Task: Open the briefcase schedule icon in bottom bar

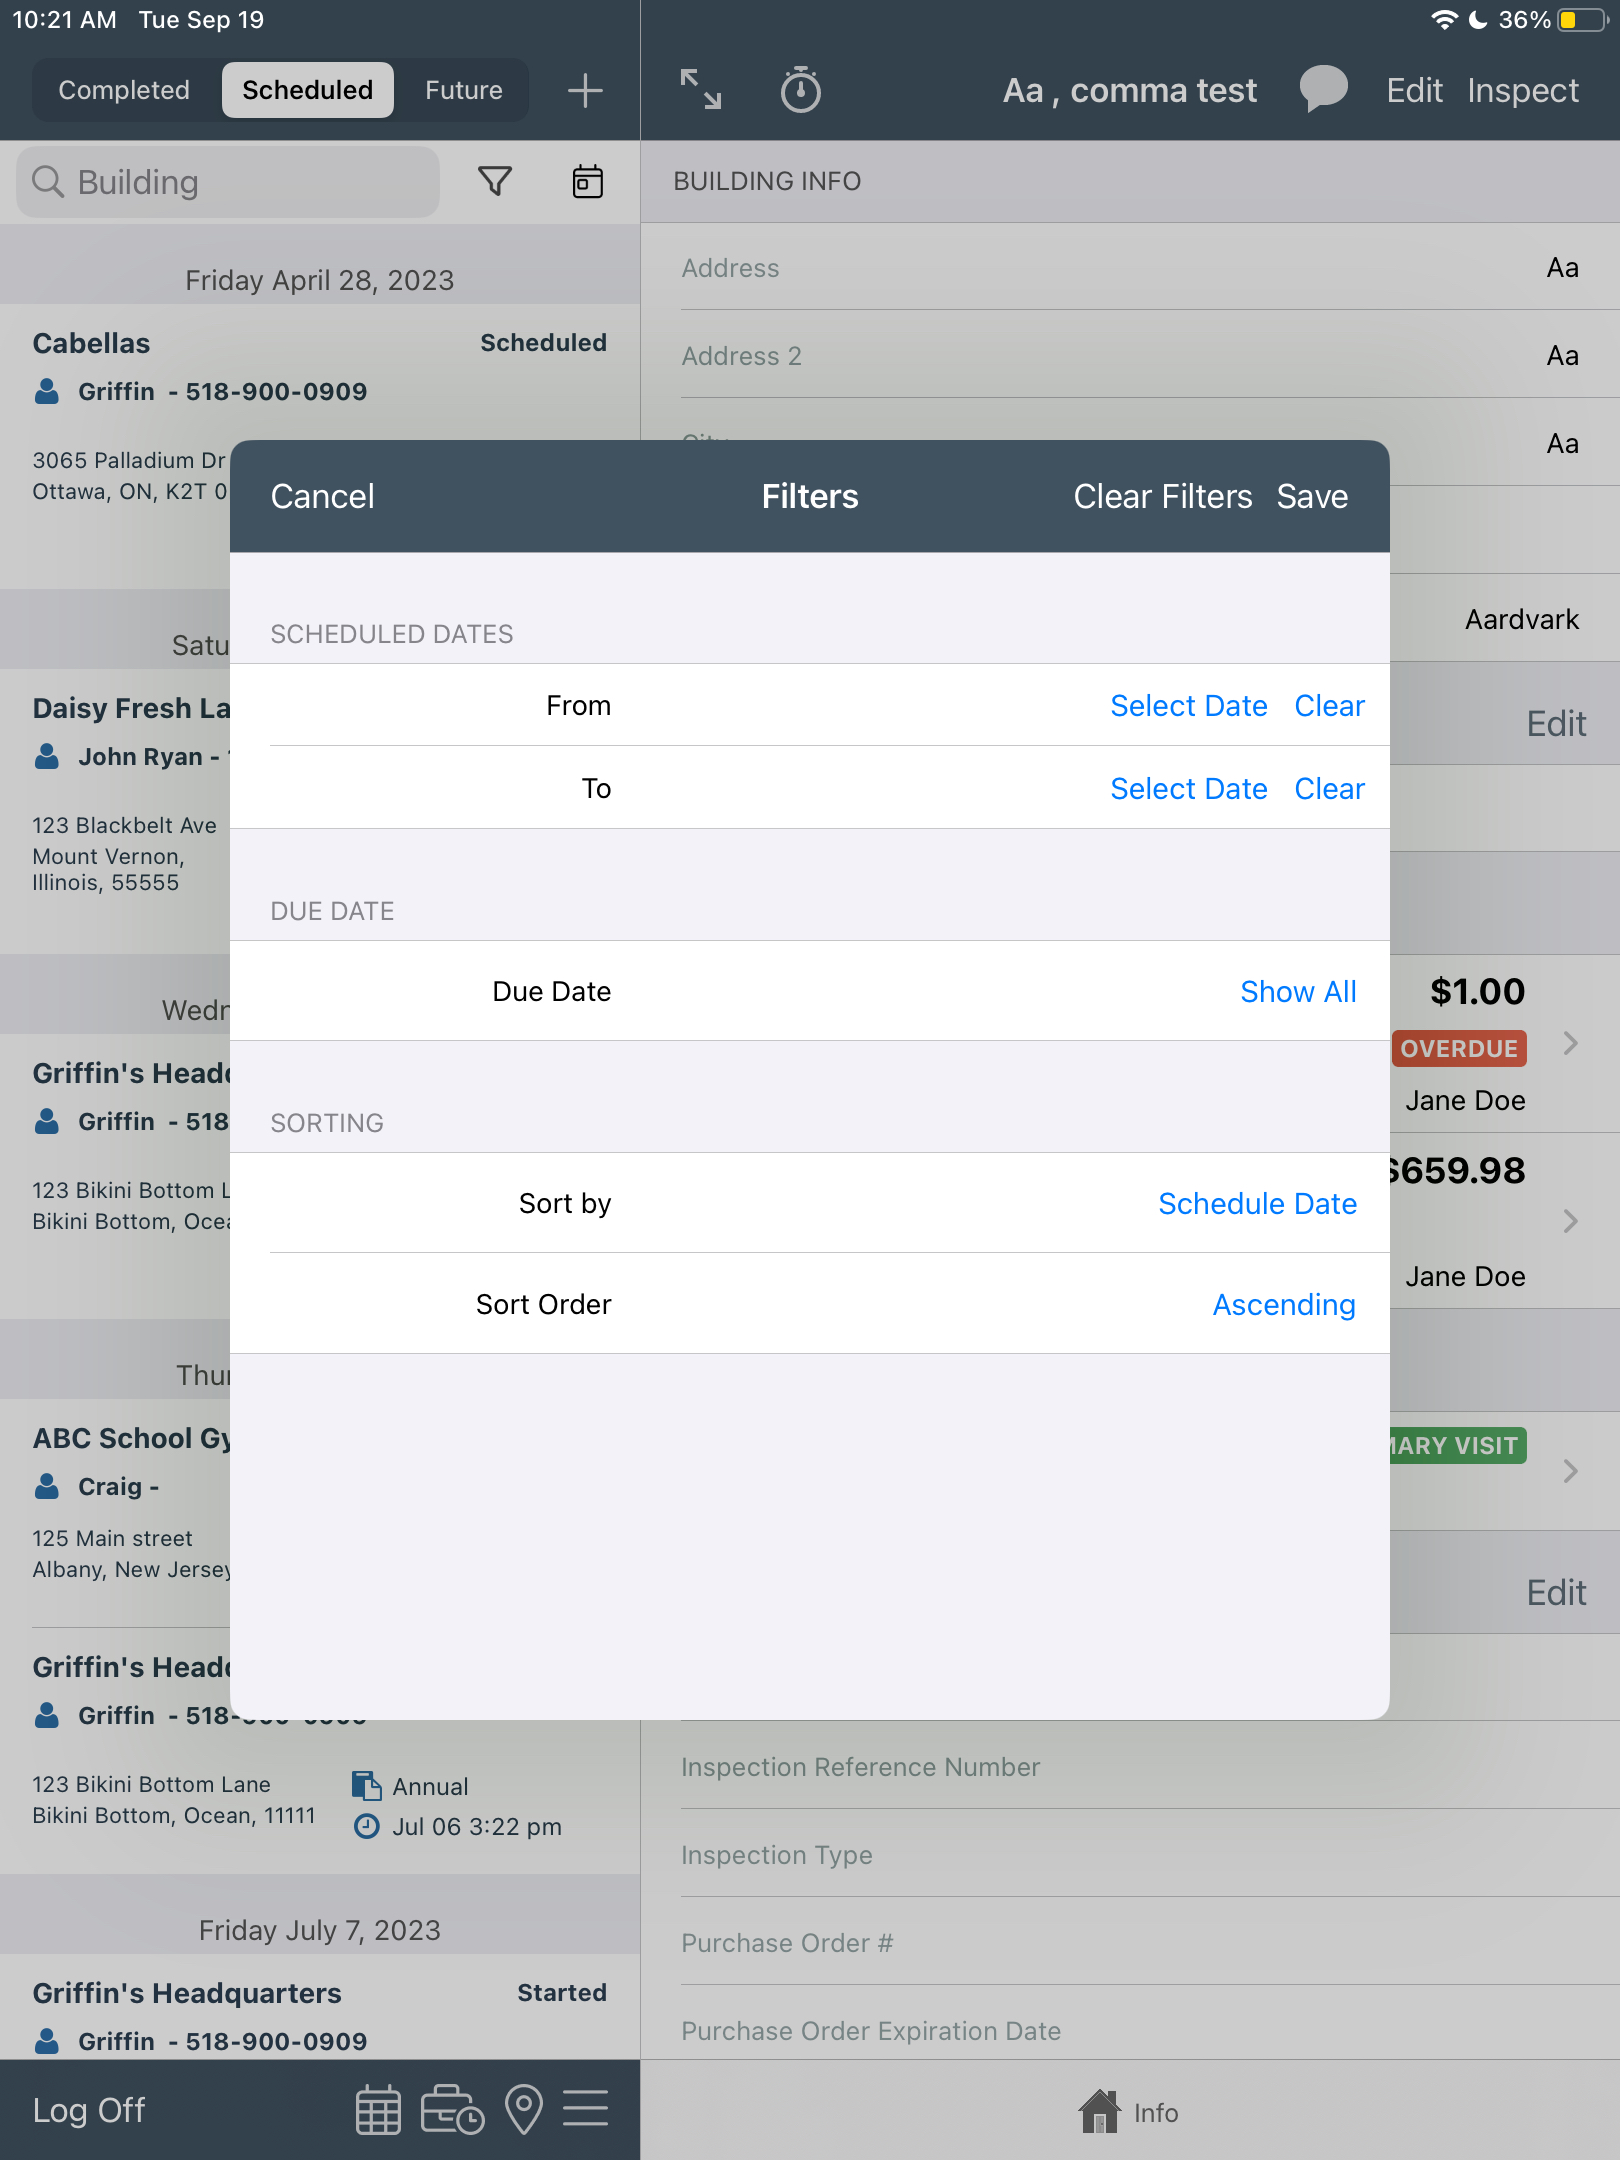Action: [x=452, y=2109]
